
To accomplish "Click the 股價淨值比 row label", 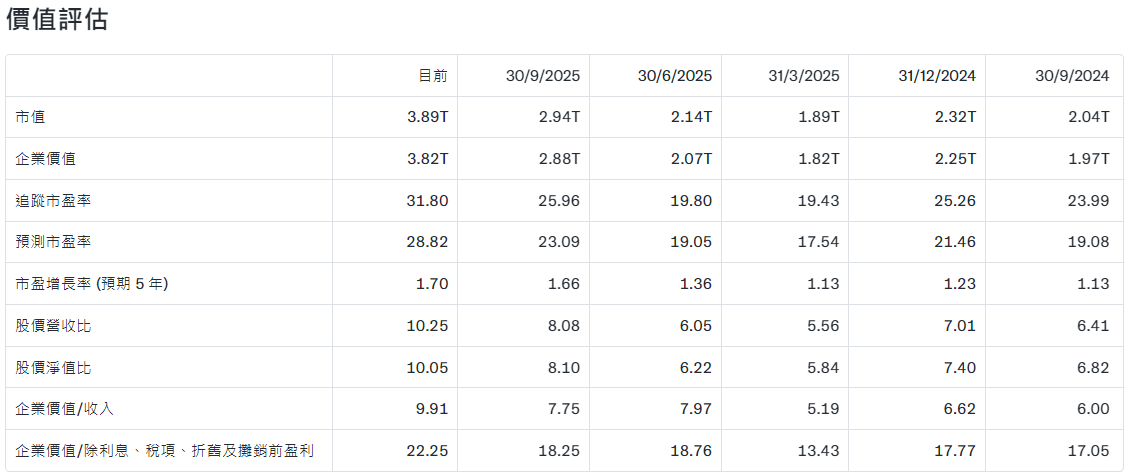I will [x=54, y=368].
